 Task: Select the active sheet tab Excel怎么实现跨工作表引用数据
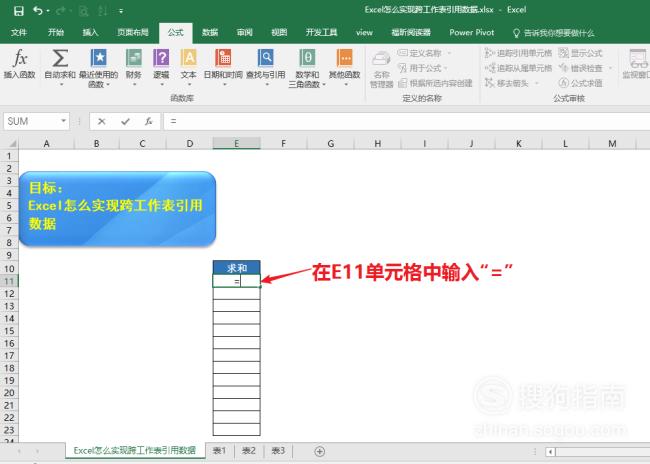tap(135, 451)
